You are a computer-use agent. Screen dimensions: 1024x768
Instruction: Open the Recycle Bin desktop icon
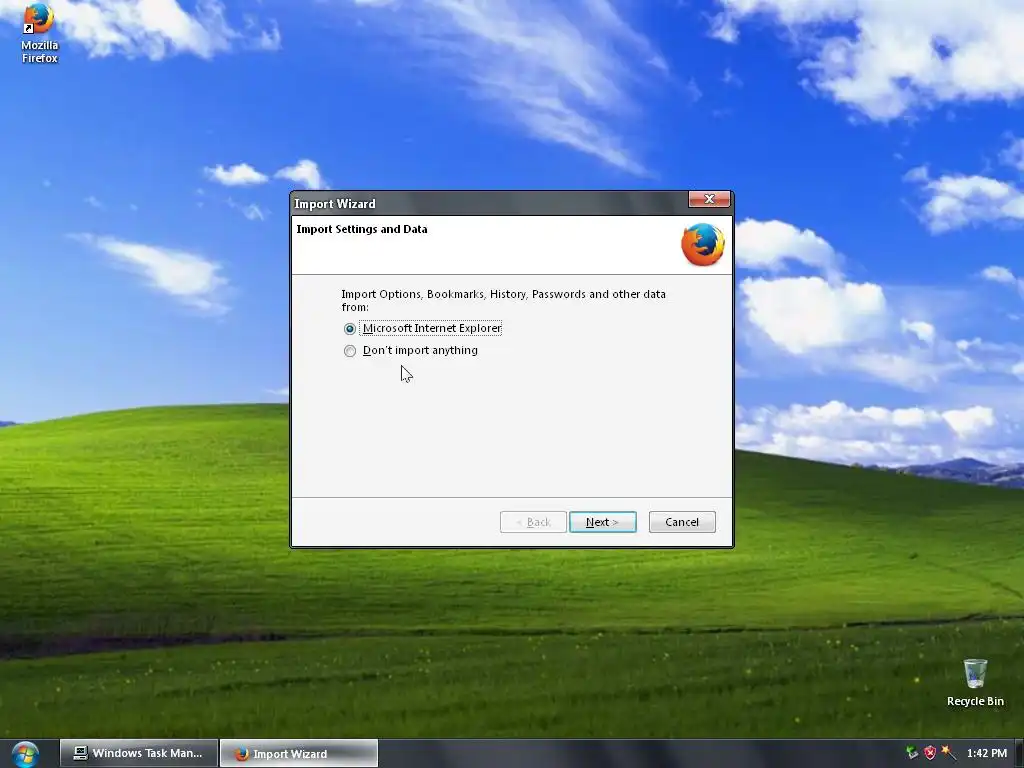pos(975,682)
